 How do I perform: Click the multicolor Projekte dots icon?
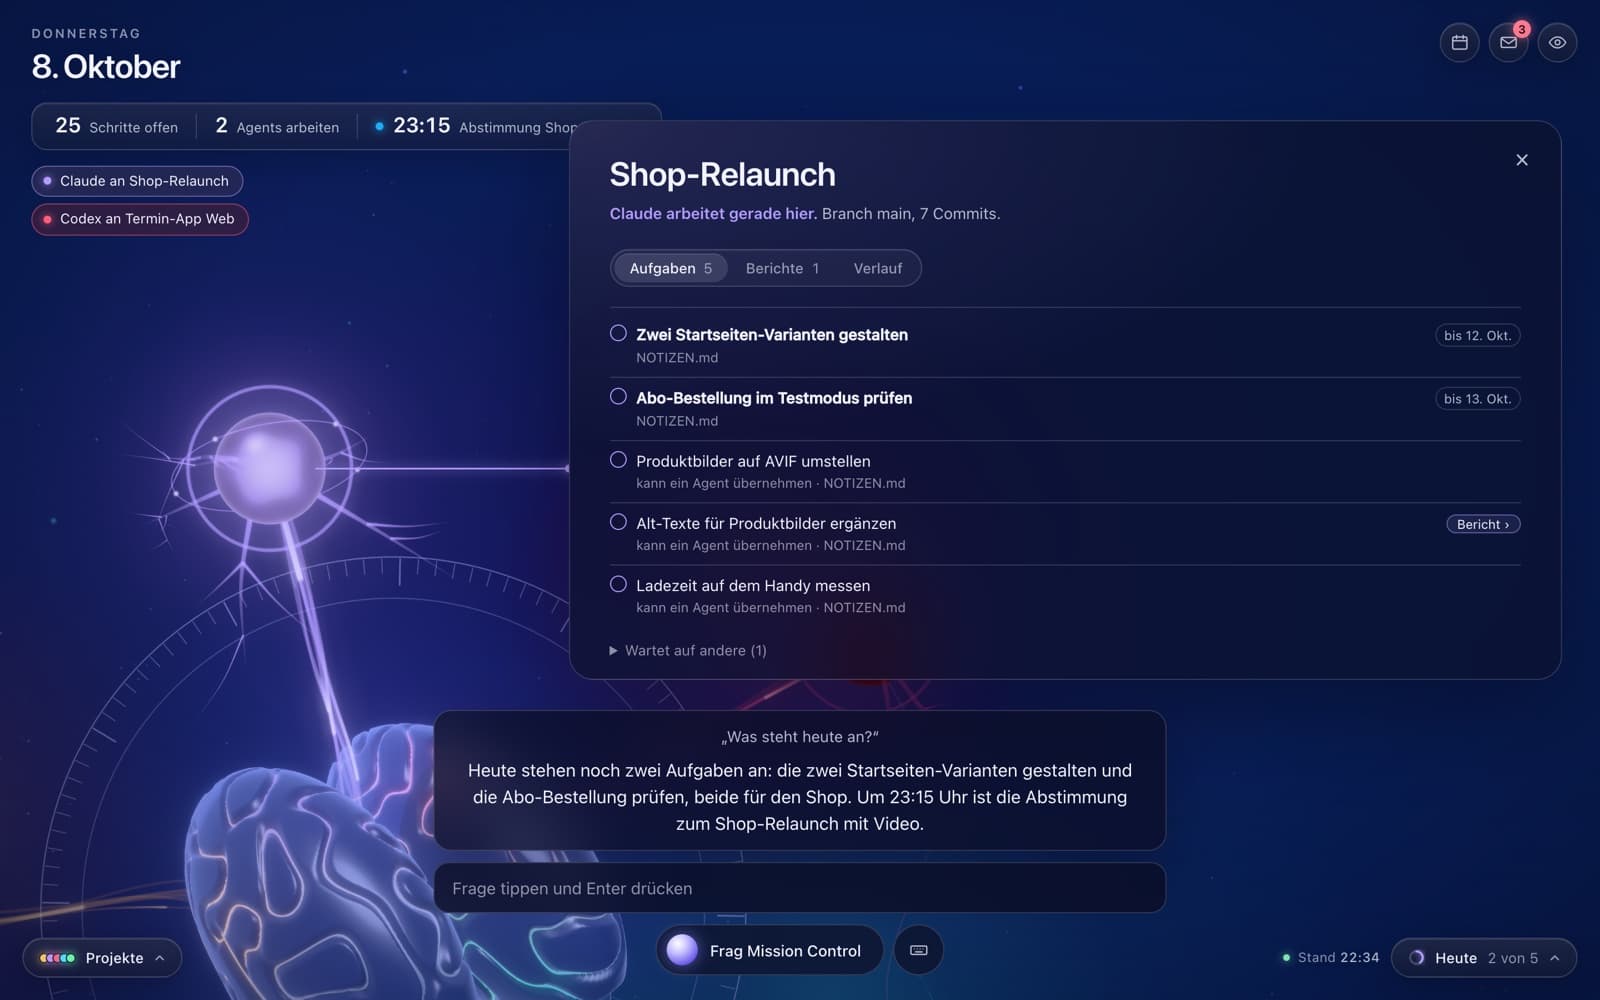coord(57,958)
